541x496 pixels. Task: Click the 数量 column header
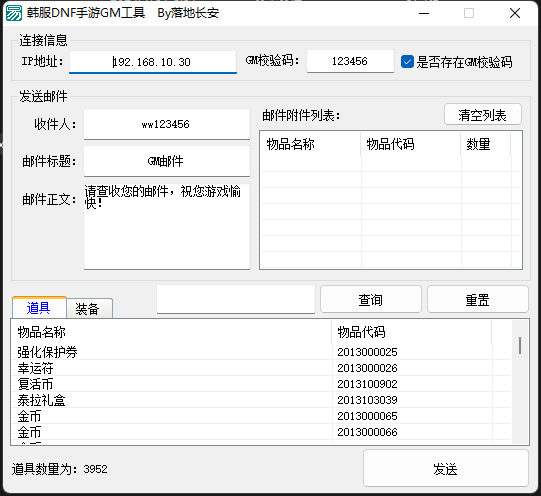pyautogui.click(x=486, y=144)
